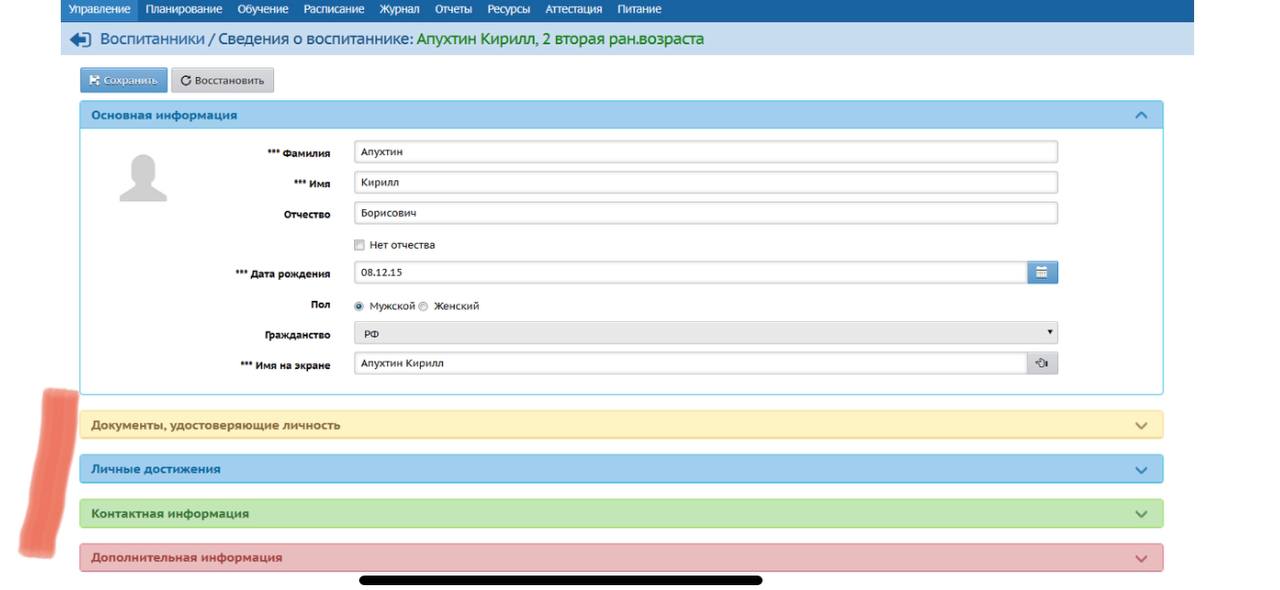Open the Журнал menu

pyautogui.click(x=400, y=9)
